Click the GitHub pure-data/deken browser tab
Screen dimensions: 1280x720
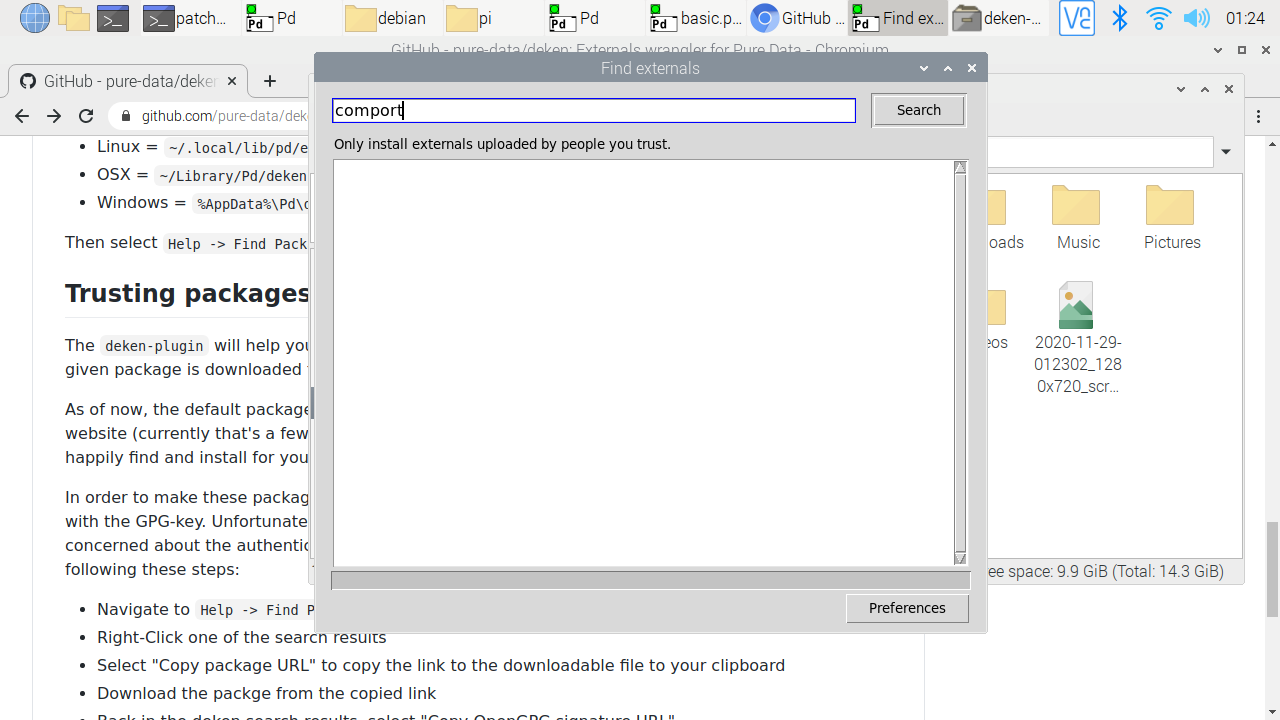pyautogui.click(x=127, y=81)
